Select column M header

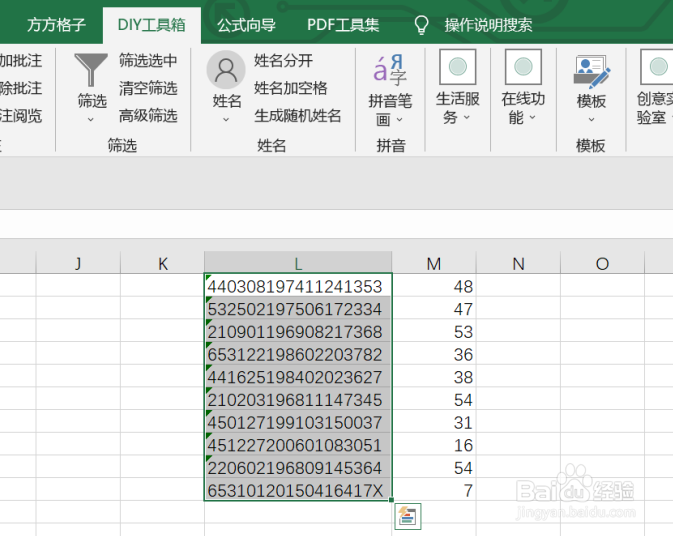click(x=434, y=263)
